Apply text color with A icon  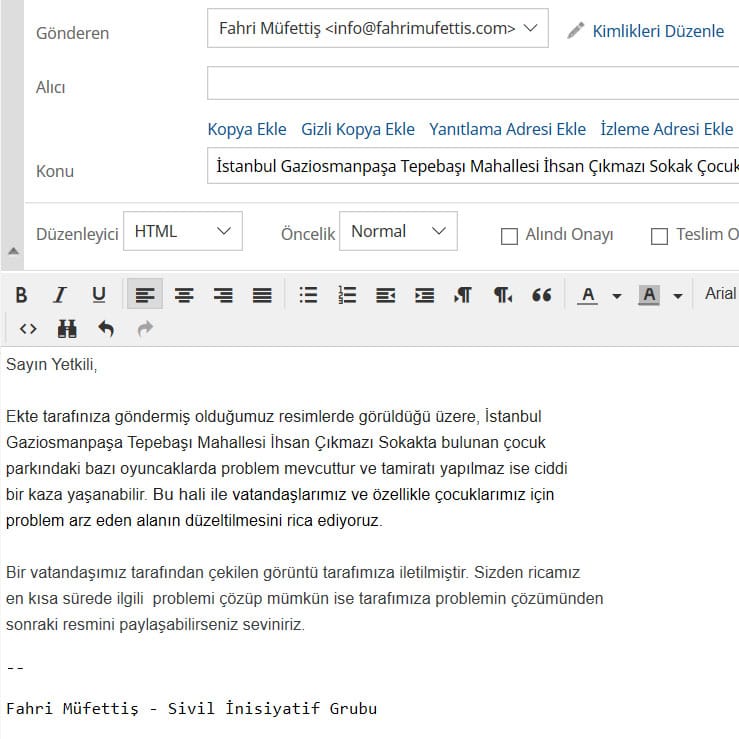(x=588, y=296)
